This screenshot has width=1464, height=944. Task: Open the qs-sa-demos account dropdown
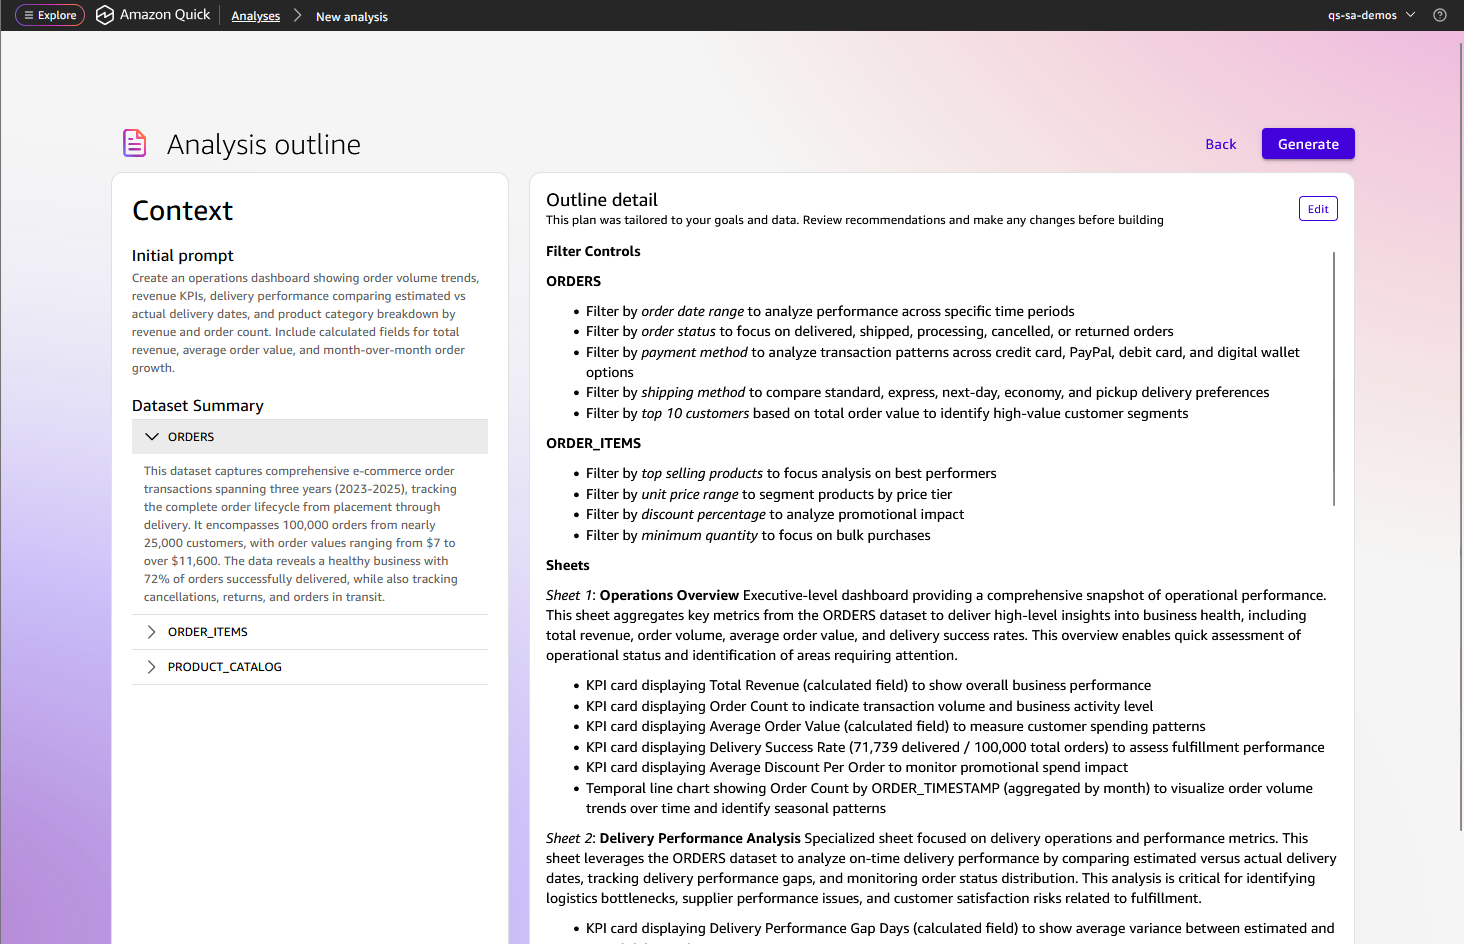pyautogui.click(x=1371, y=15)
